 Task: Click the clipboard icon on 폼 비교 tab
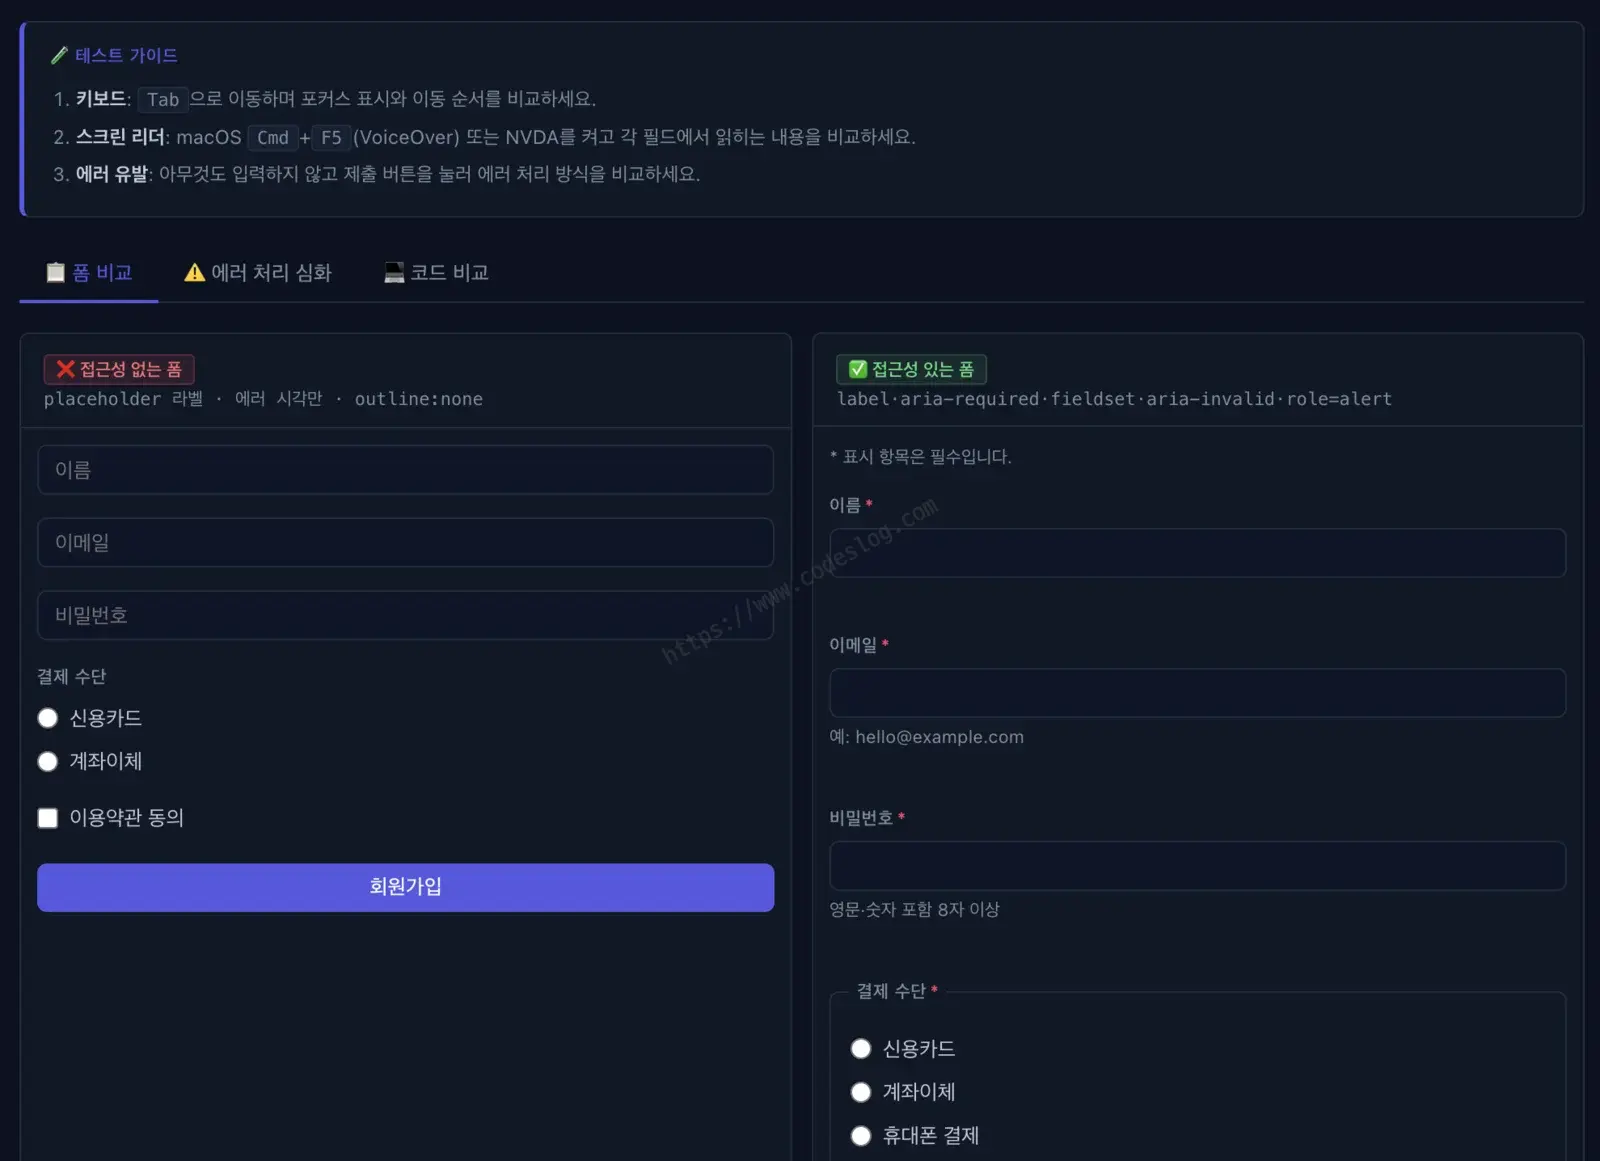pos(56,273)
